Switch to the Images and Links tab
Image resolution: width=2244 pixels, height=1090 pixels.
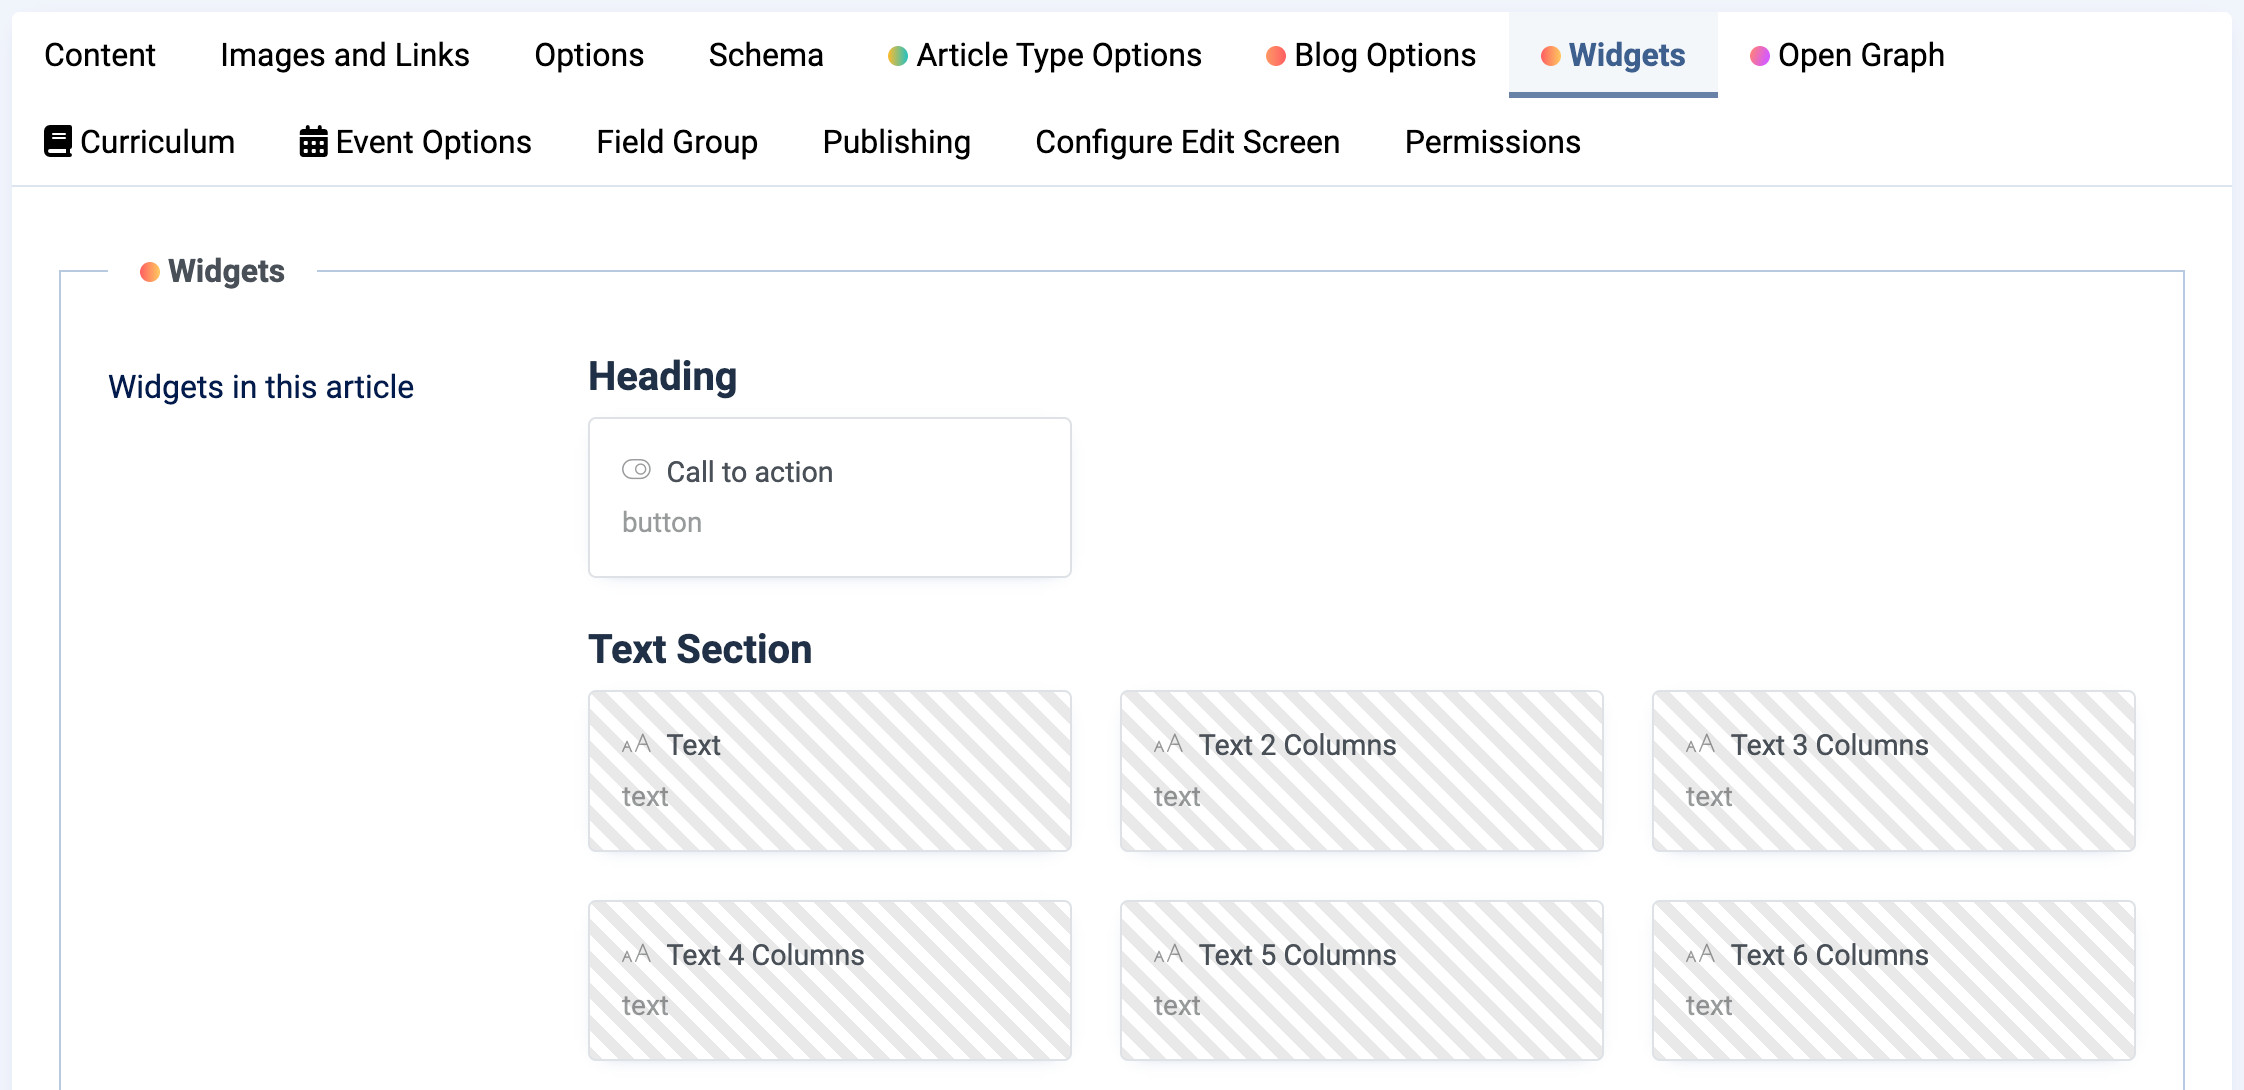(x=345, y=55)
